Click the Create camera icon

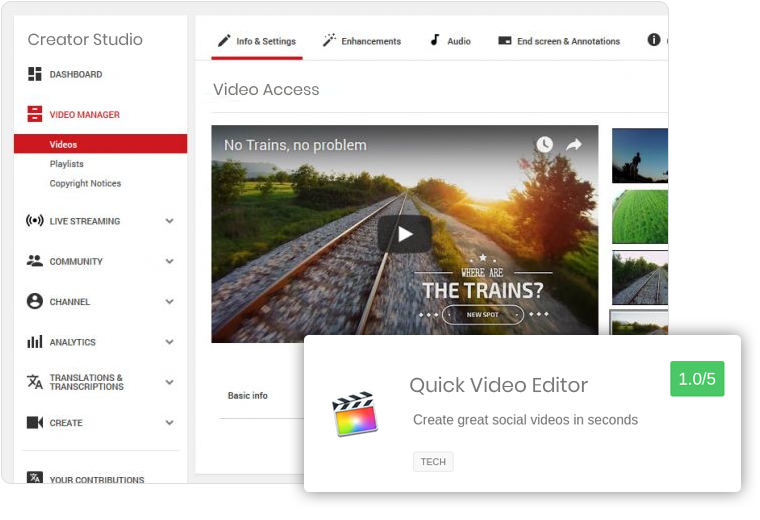34,423
